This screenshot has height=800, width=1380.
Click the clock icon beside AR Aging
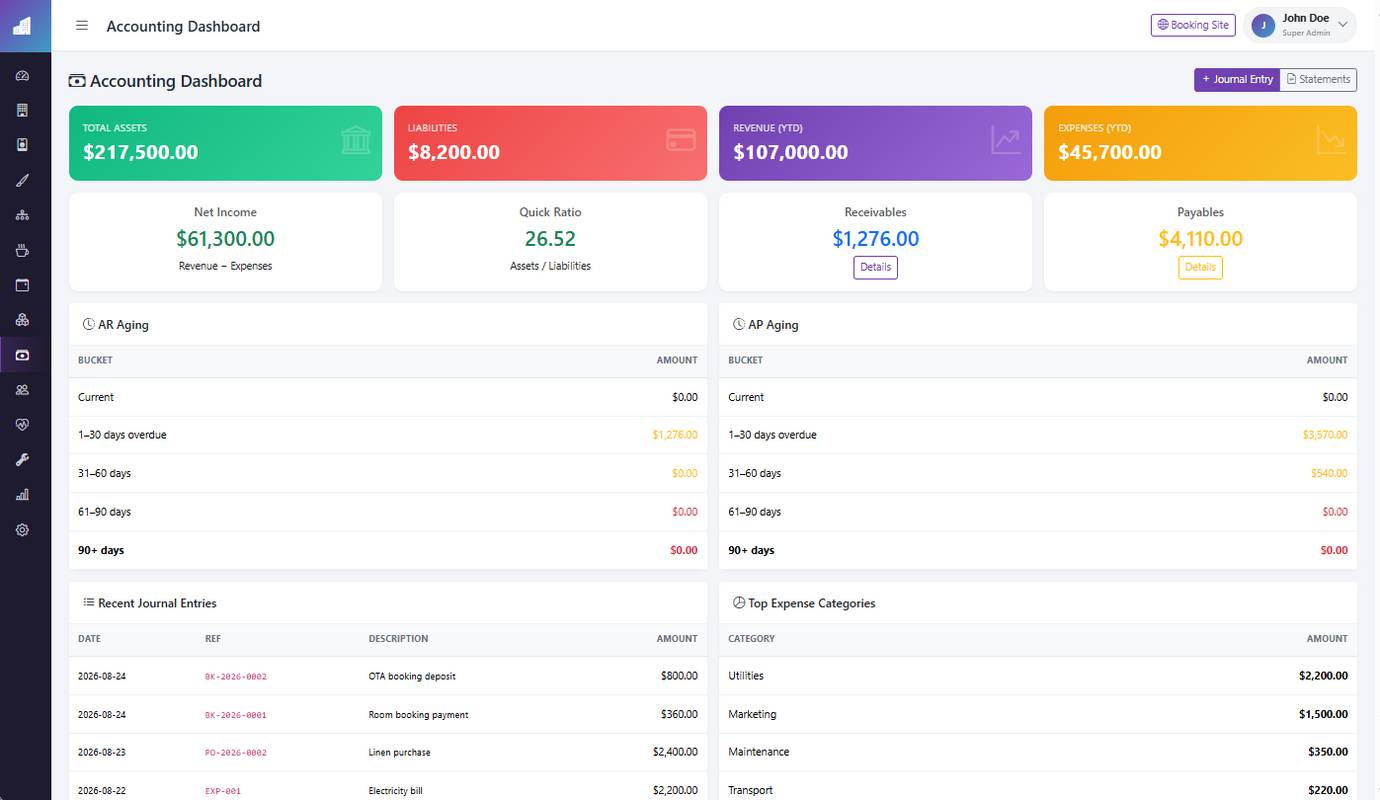click(x=89, y=325)
